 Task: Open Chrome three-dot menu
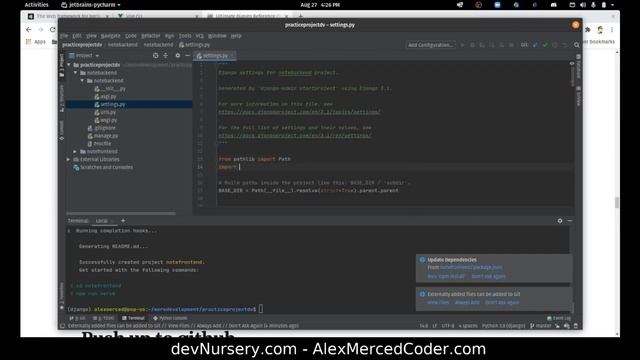point(612,30)
